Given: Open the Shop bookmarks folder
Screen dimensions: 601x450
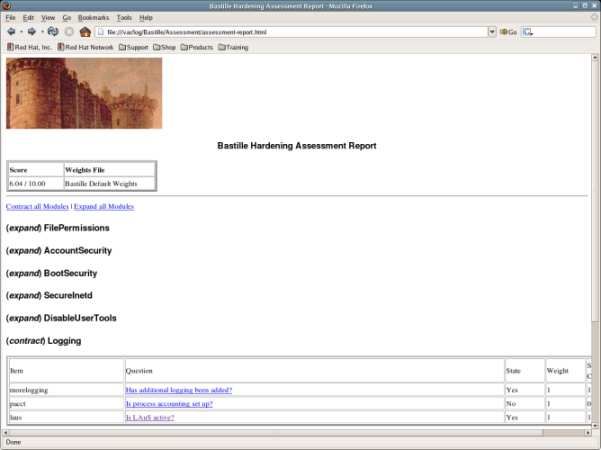Looking at the screenshot, I should (x=164, y=47).
